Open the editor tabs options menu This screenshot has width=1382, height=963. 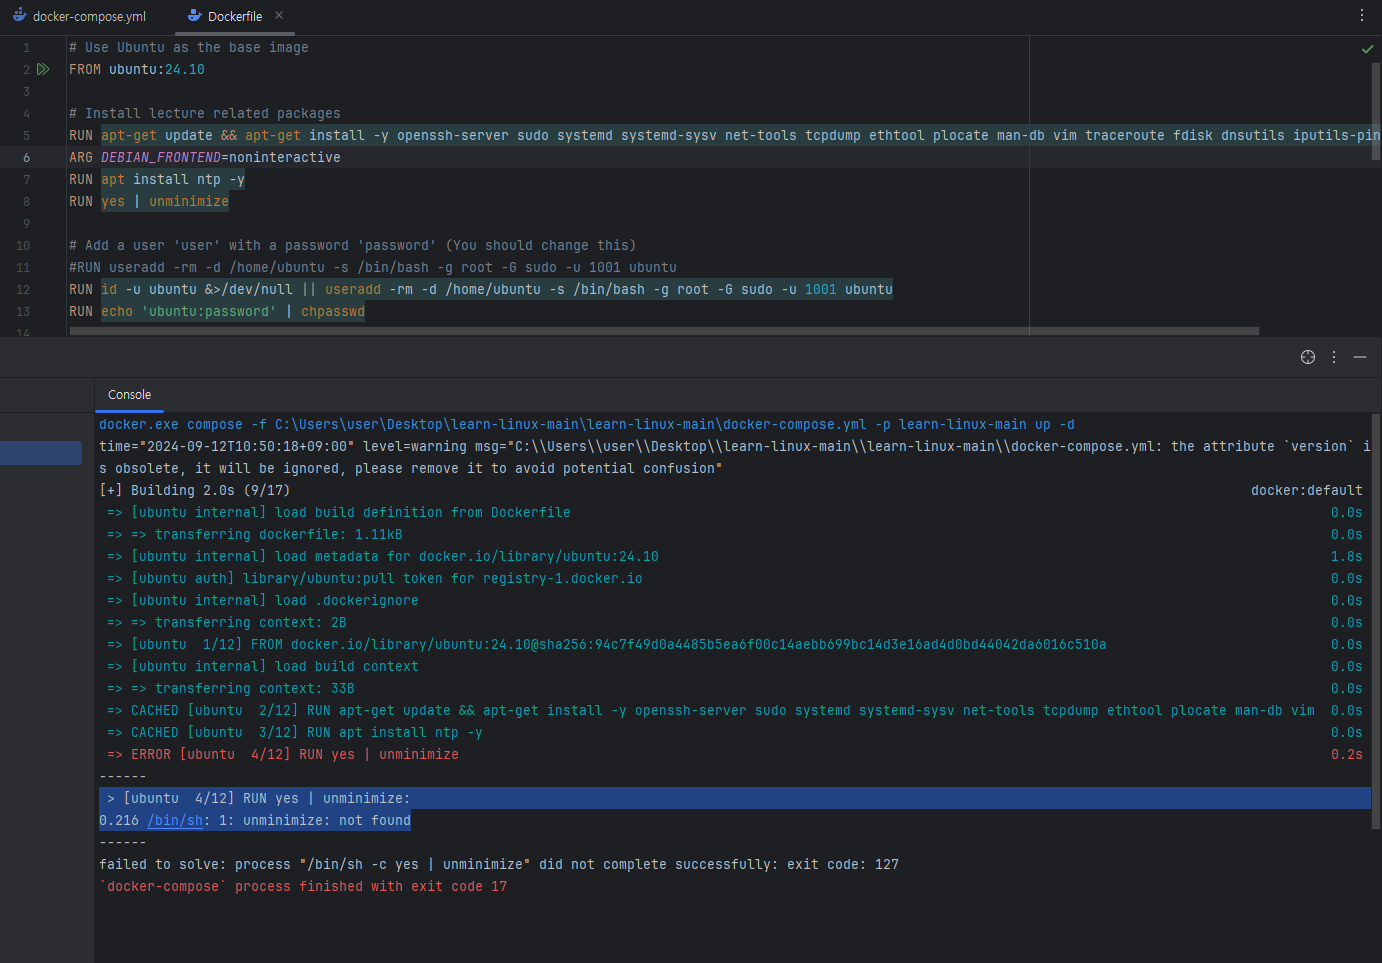point(1361,15)
